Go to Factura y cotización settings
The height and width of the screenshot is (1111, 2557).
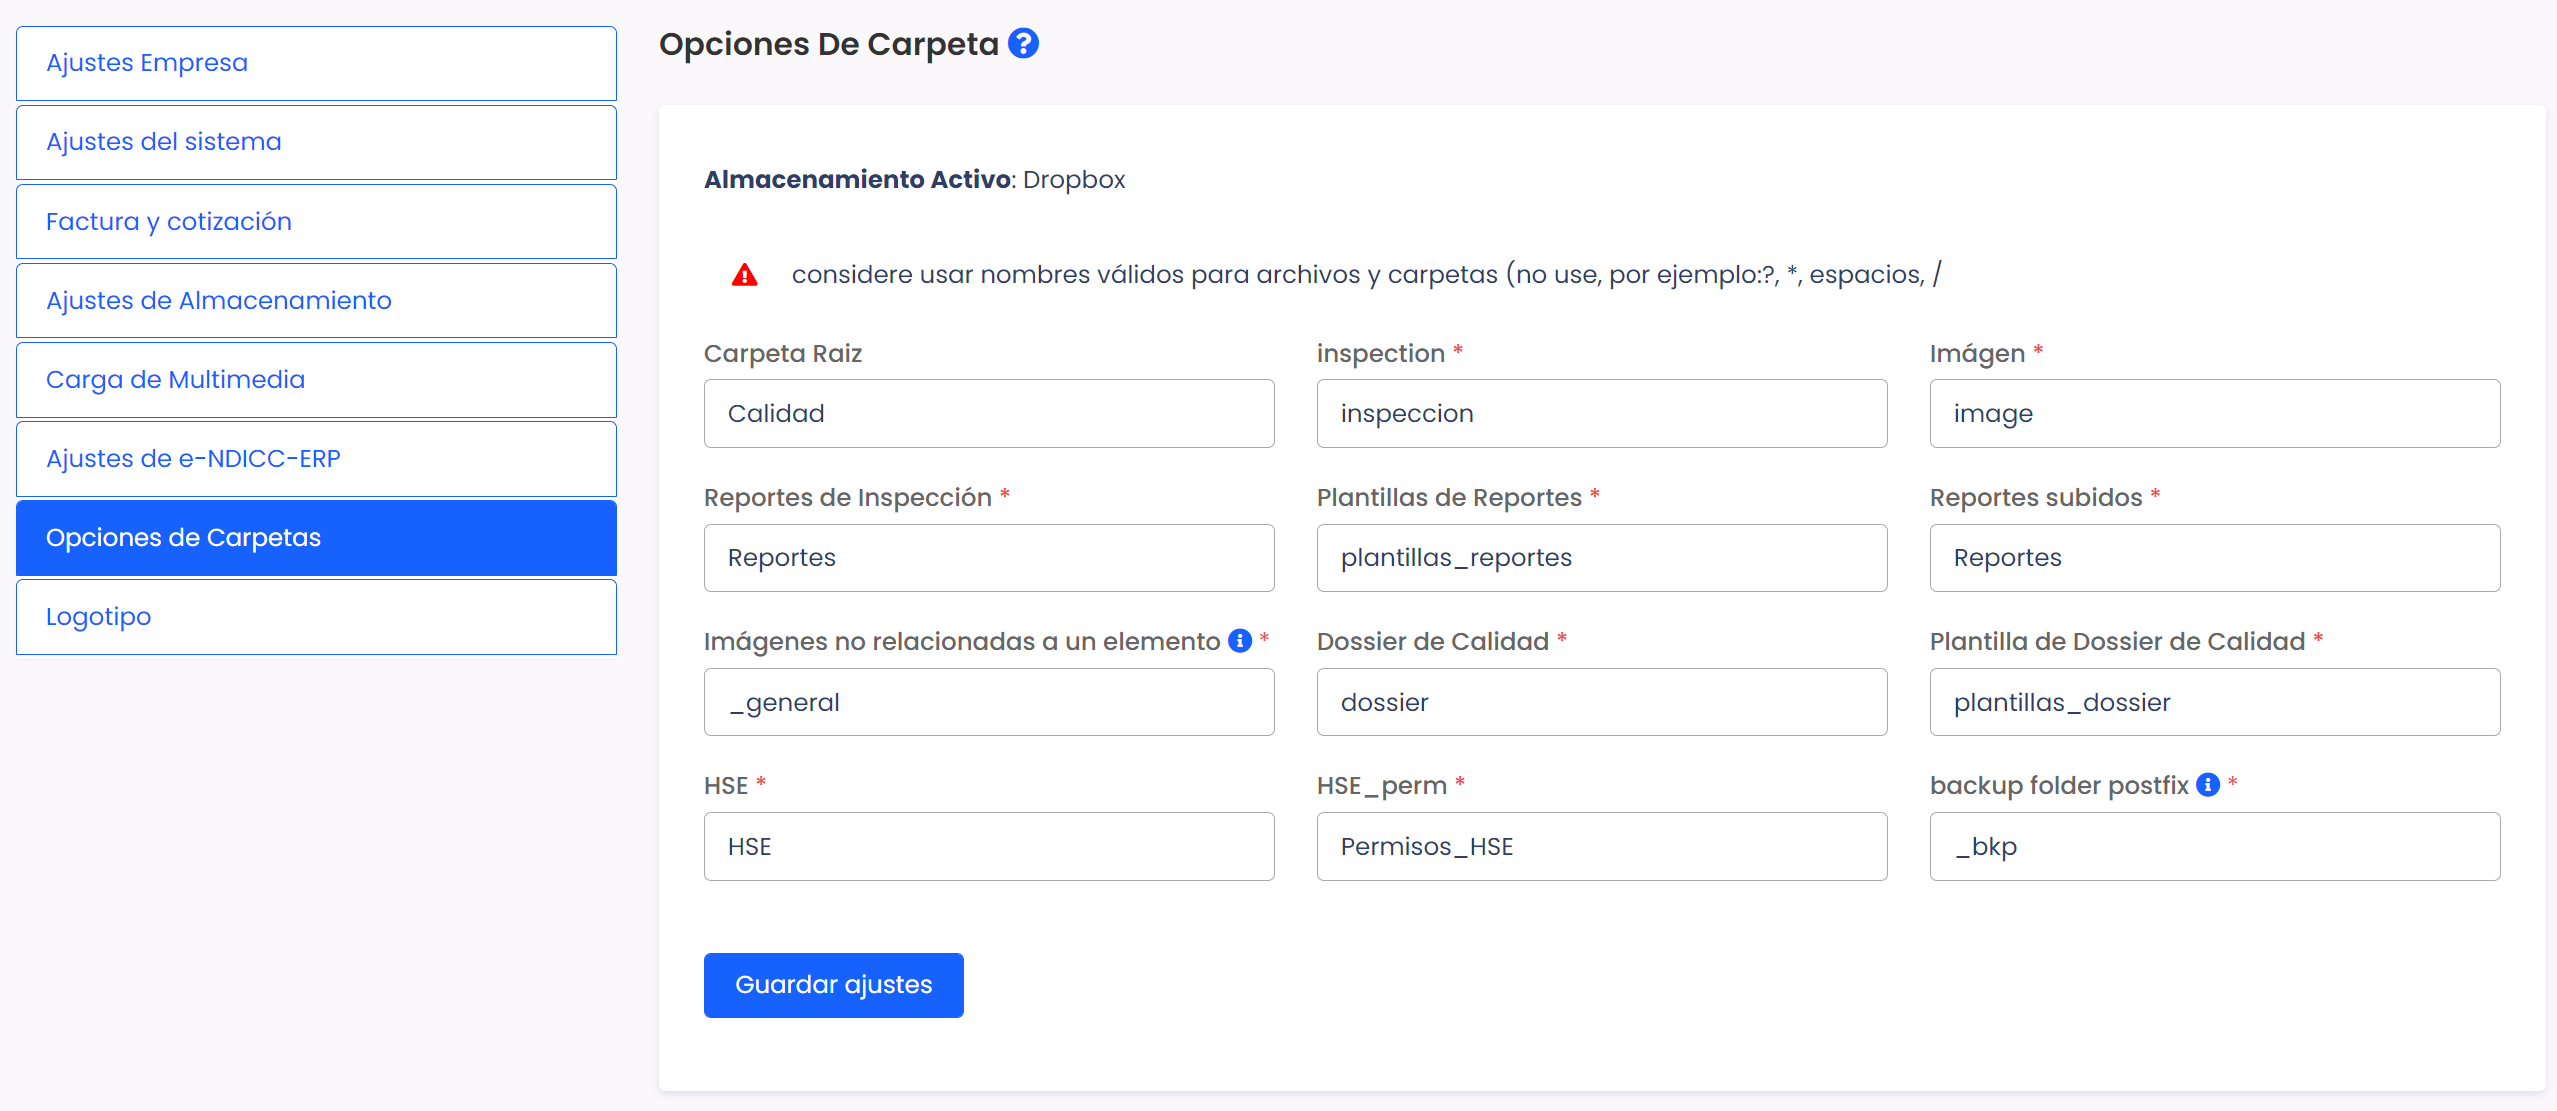(316, 221)
